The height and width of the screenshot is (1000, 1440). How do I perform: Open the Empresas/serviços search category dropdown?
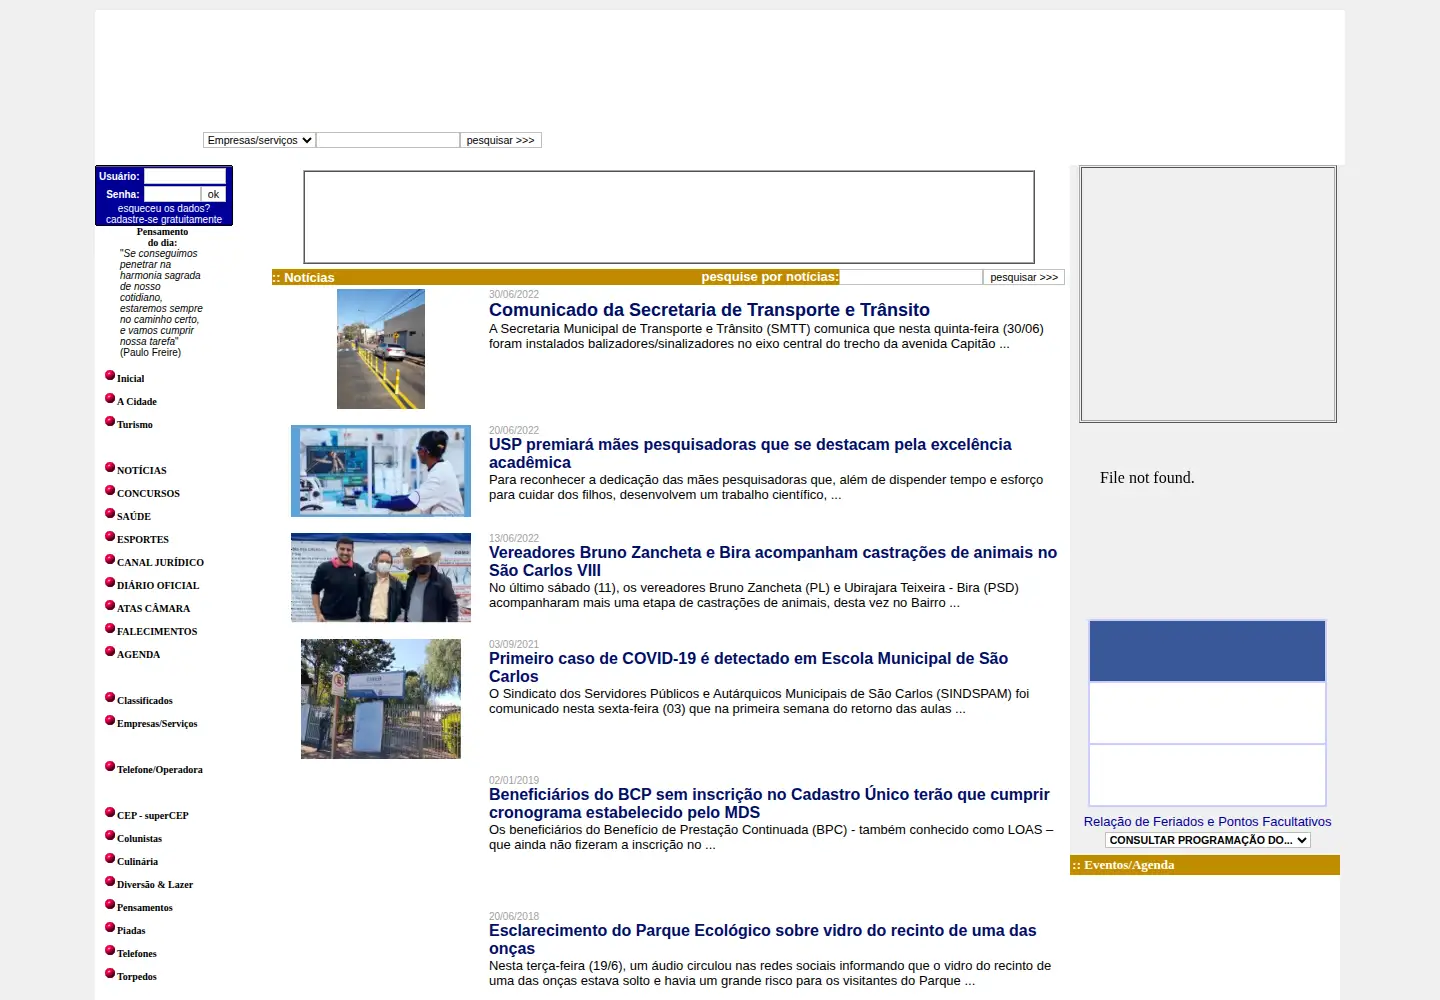259,140
